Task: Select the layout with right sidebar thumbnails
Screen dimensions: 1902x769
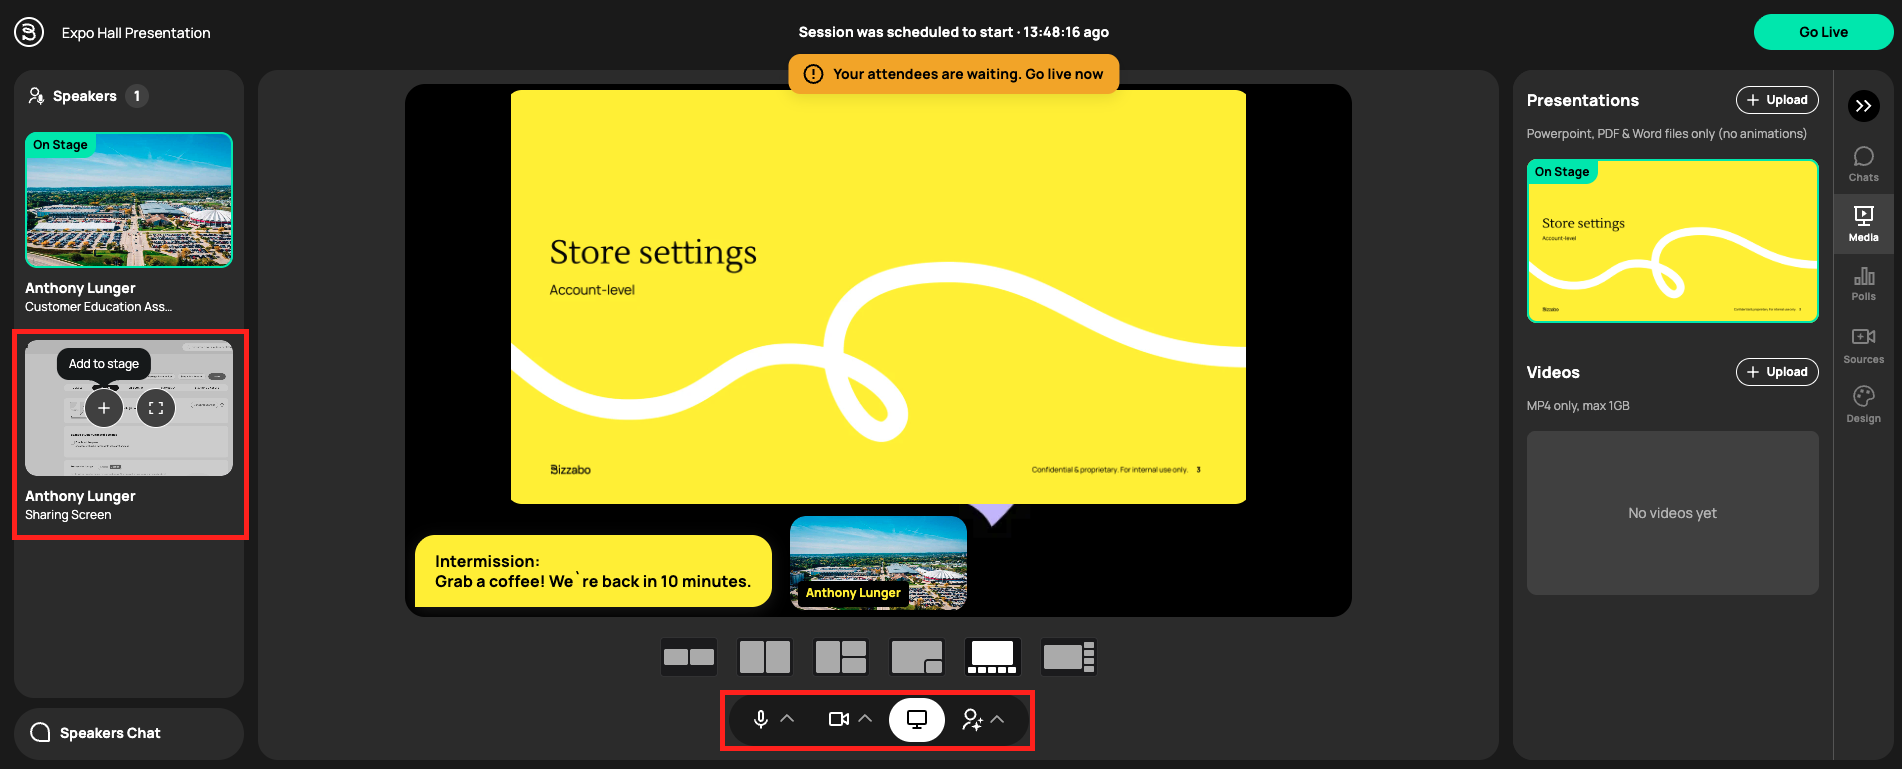Action: (x=1069, y=657)
